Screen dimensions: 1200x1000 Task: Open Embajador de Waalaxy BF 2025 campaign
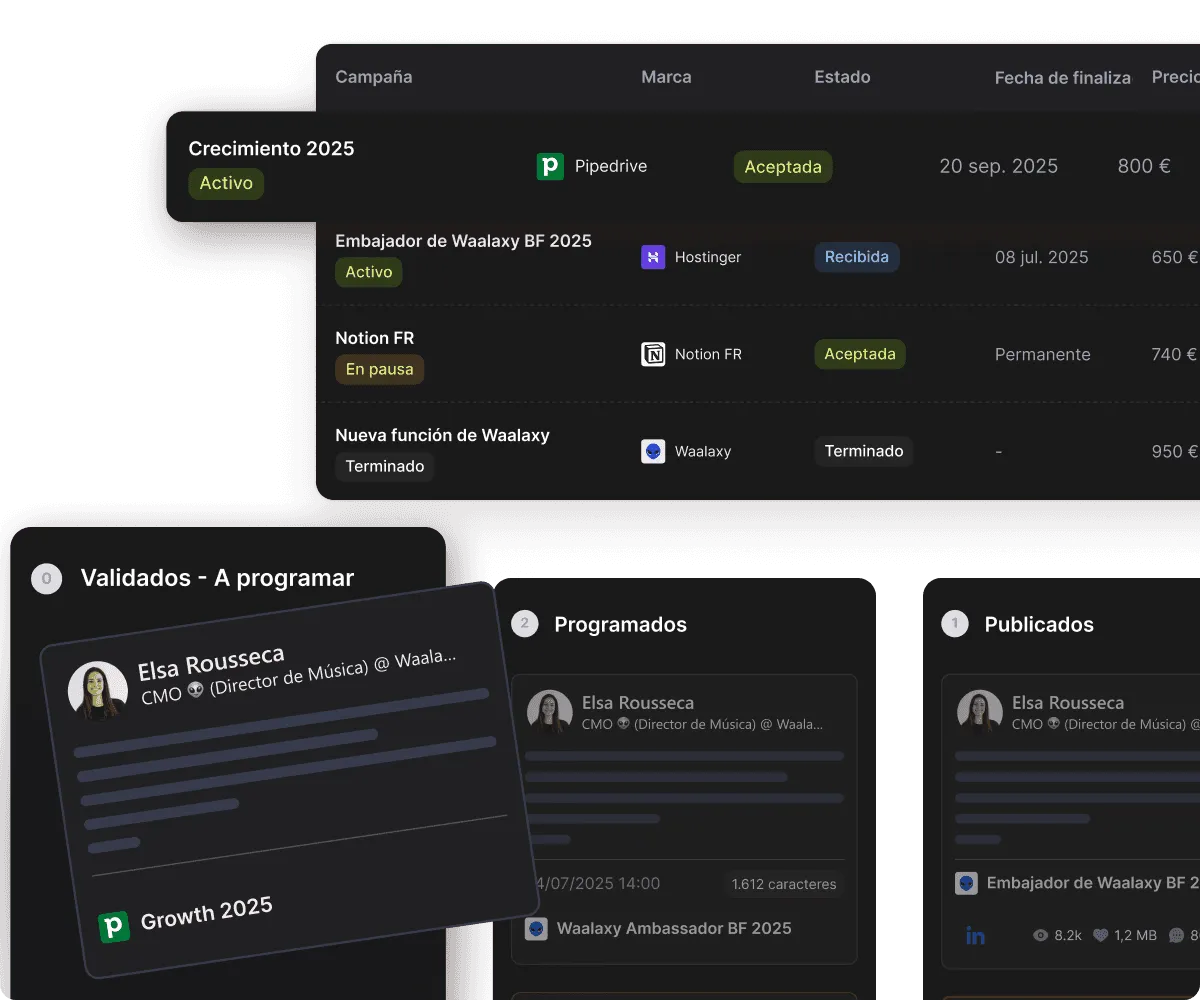tap(463, 241)
